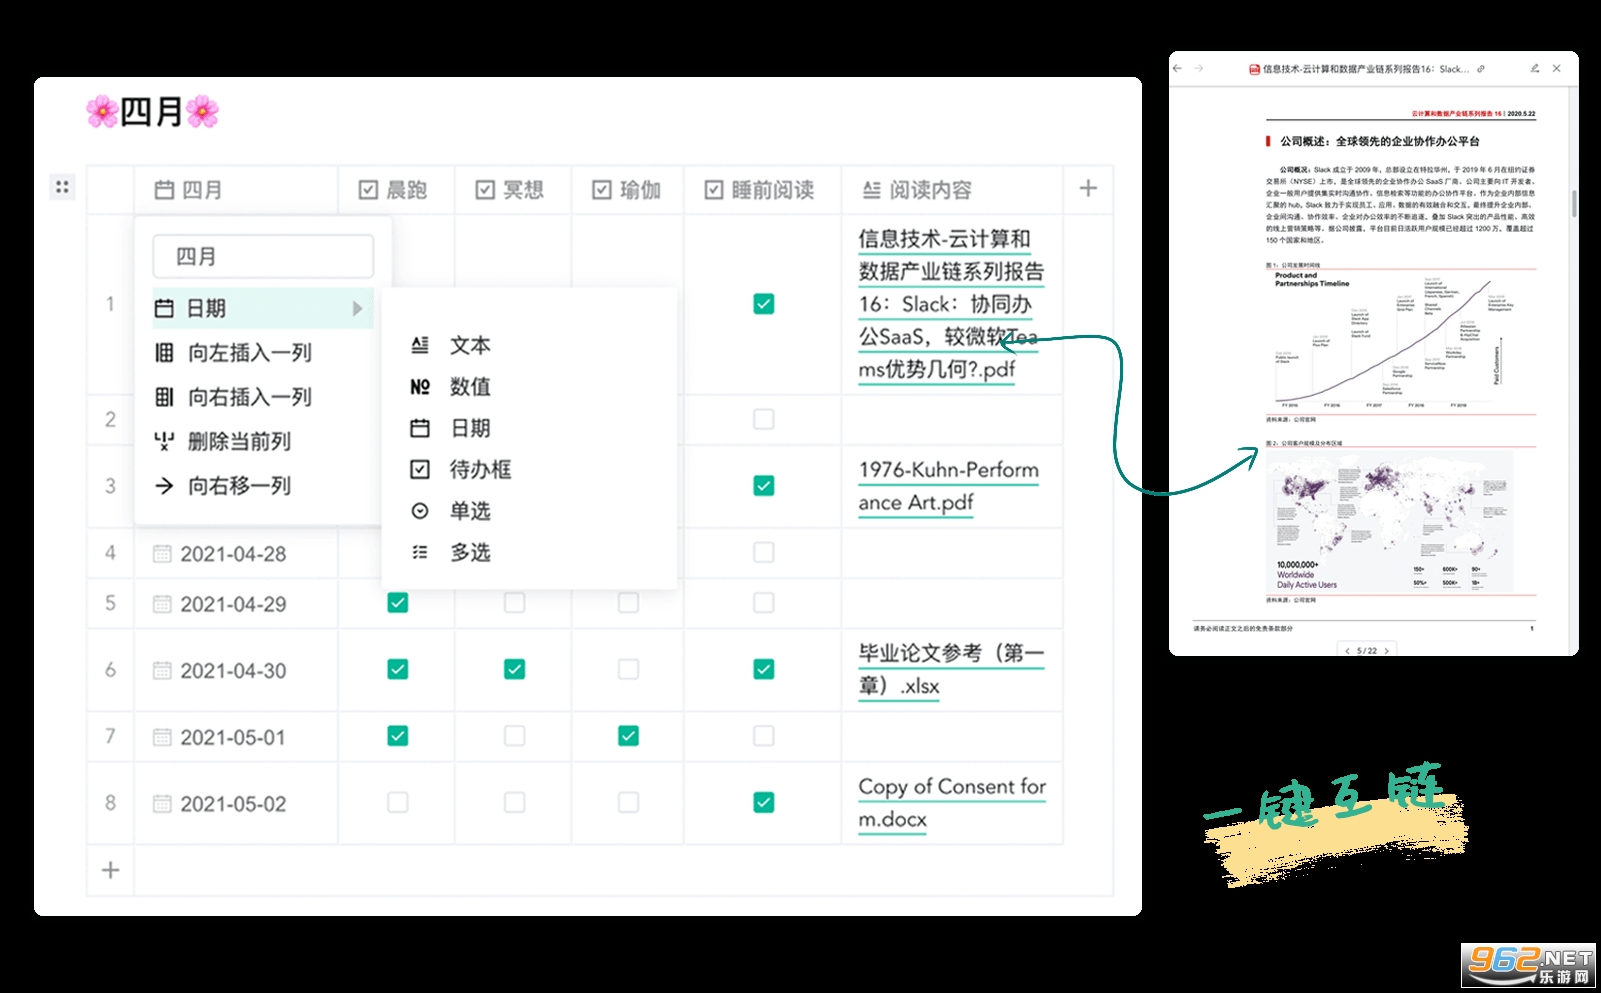Uncheck 晨跑 checkbox for 2021-04-29

click(x=397, y=603)
